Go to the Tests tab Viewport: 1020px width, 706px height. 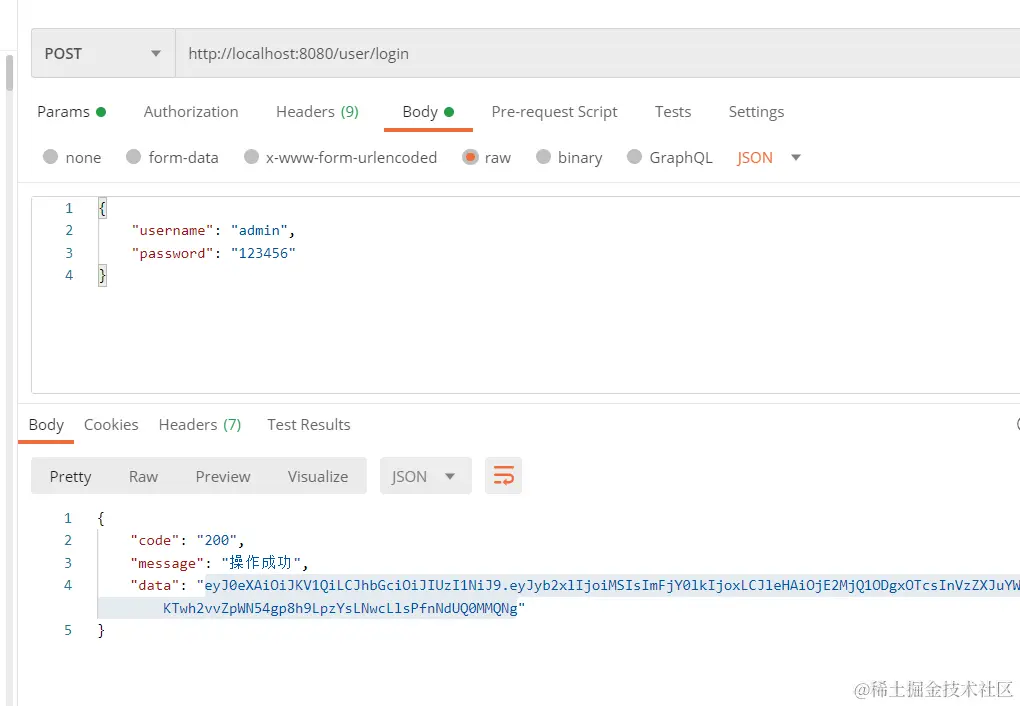click(673, 112)
